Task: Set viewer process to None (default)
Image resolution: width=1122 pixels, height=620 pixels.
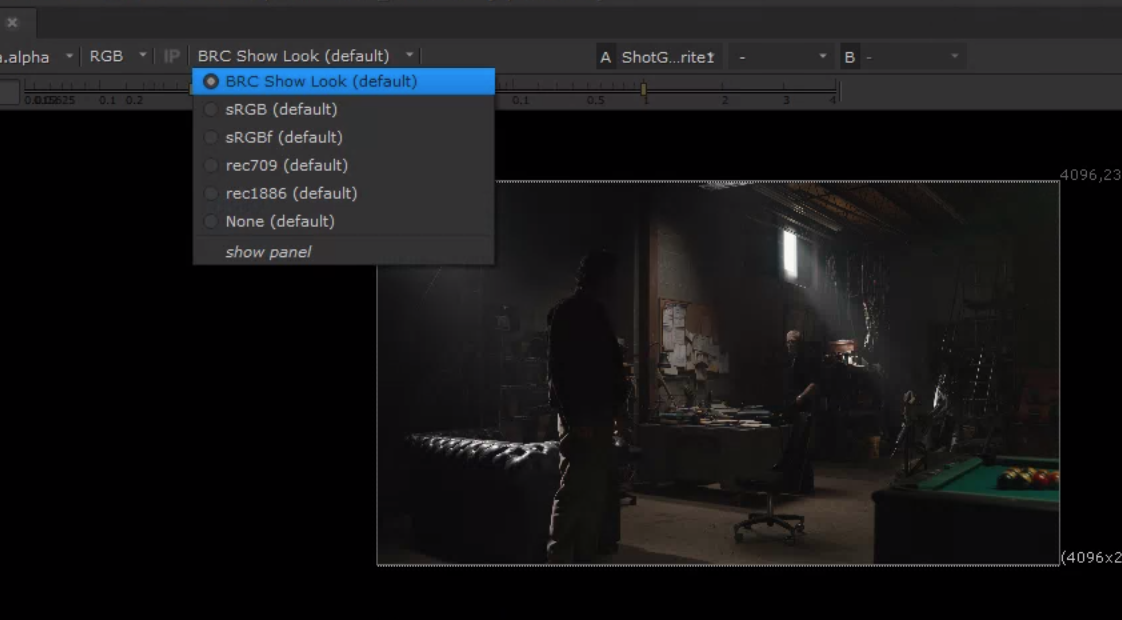Action: [280, 221]
